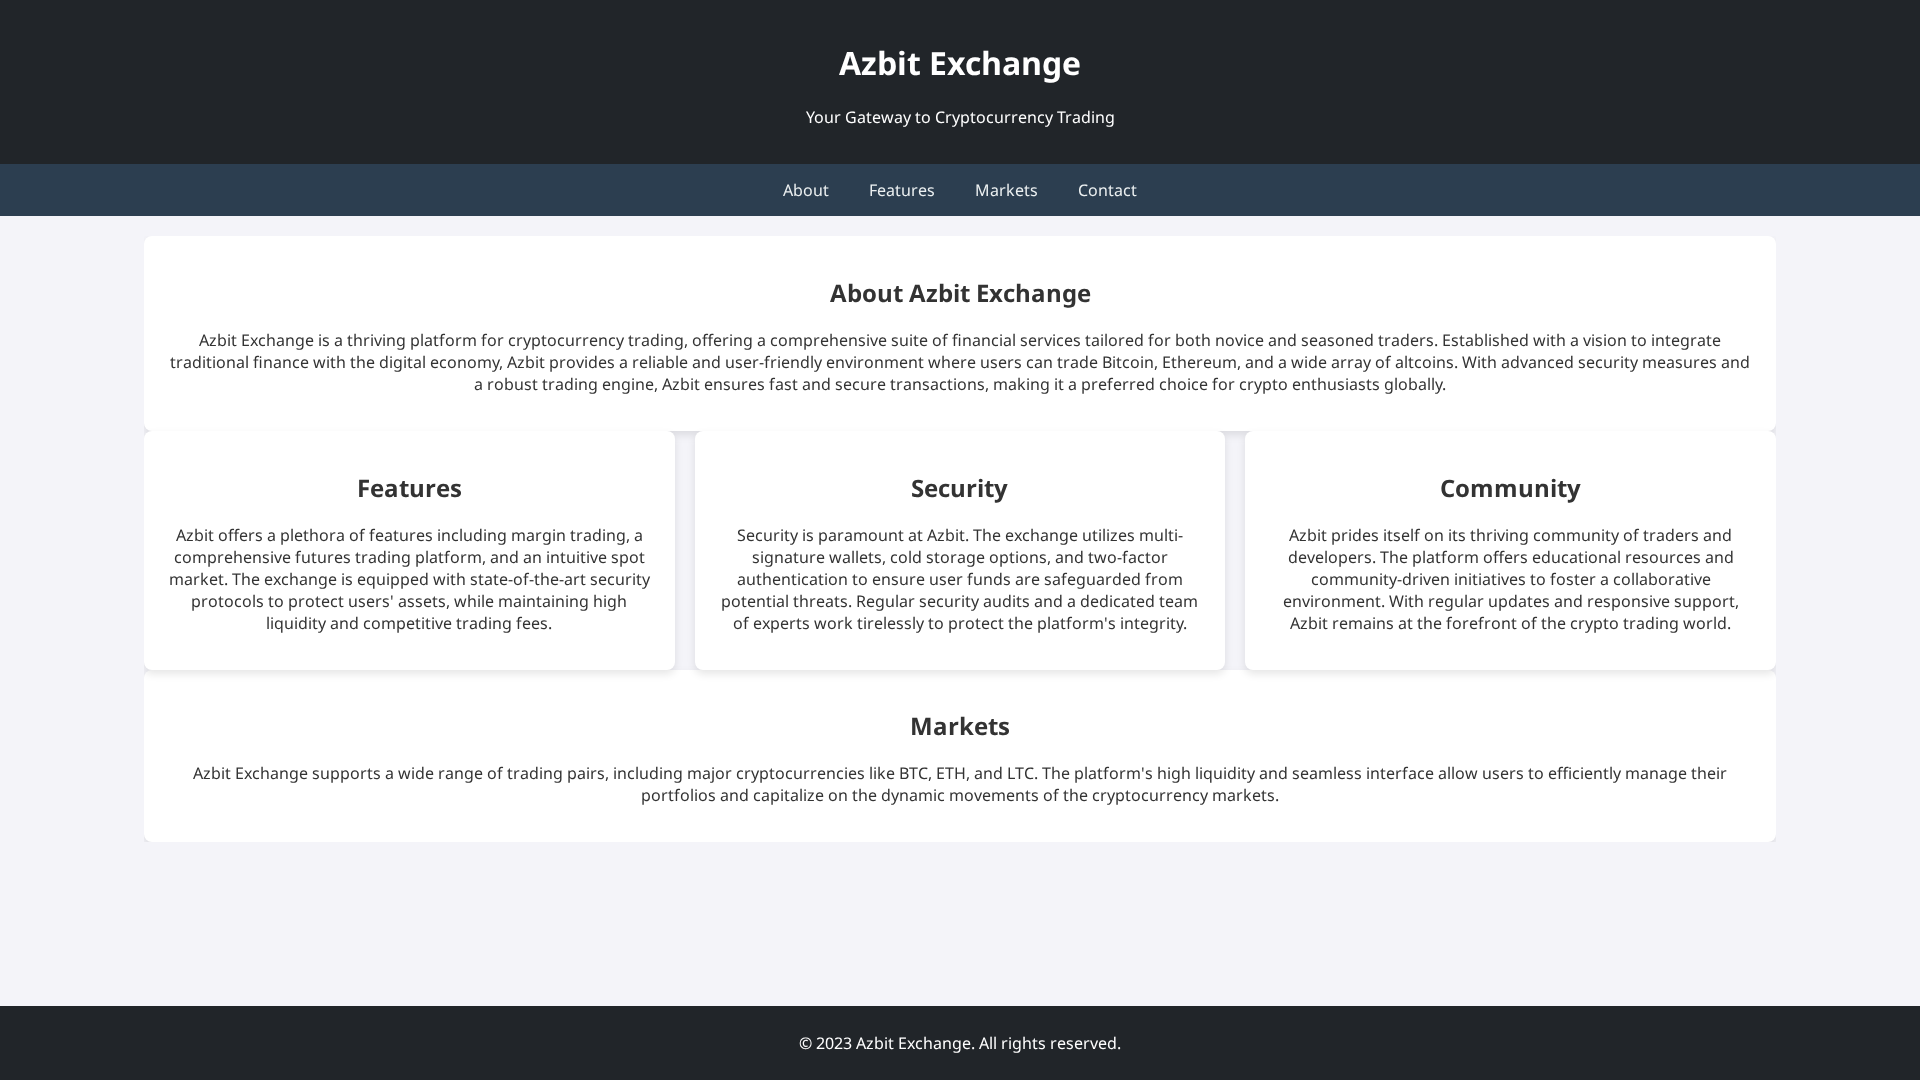This screenshot has width=1920, height=1080.
Task: Click the Gateway to Cryptocurrency Trading tagline
Action: point(959,117)
